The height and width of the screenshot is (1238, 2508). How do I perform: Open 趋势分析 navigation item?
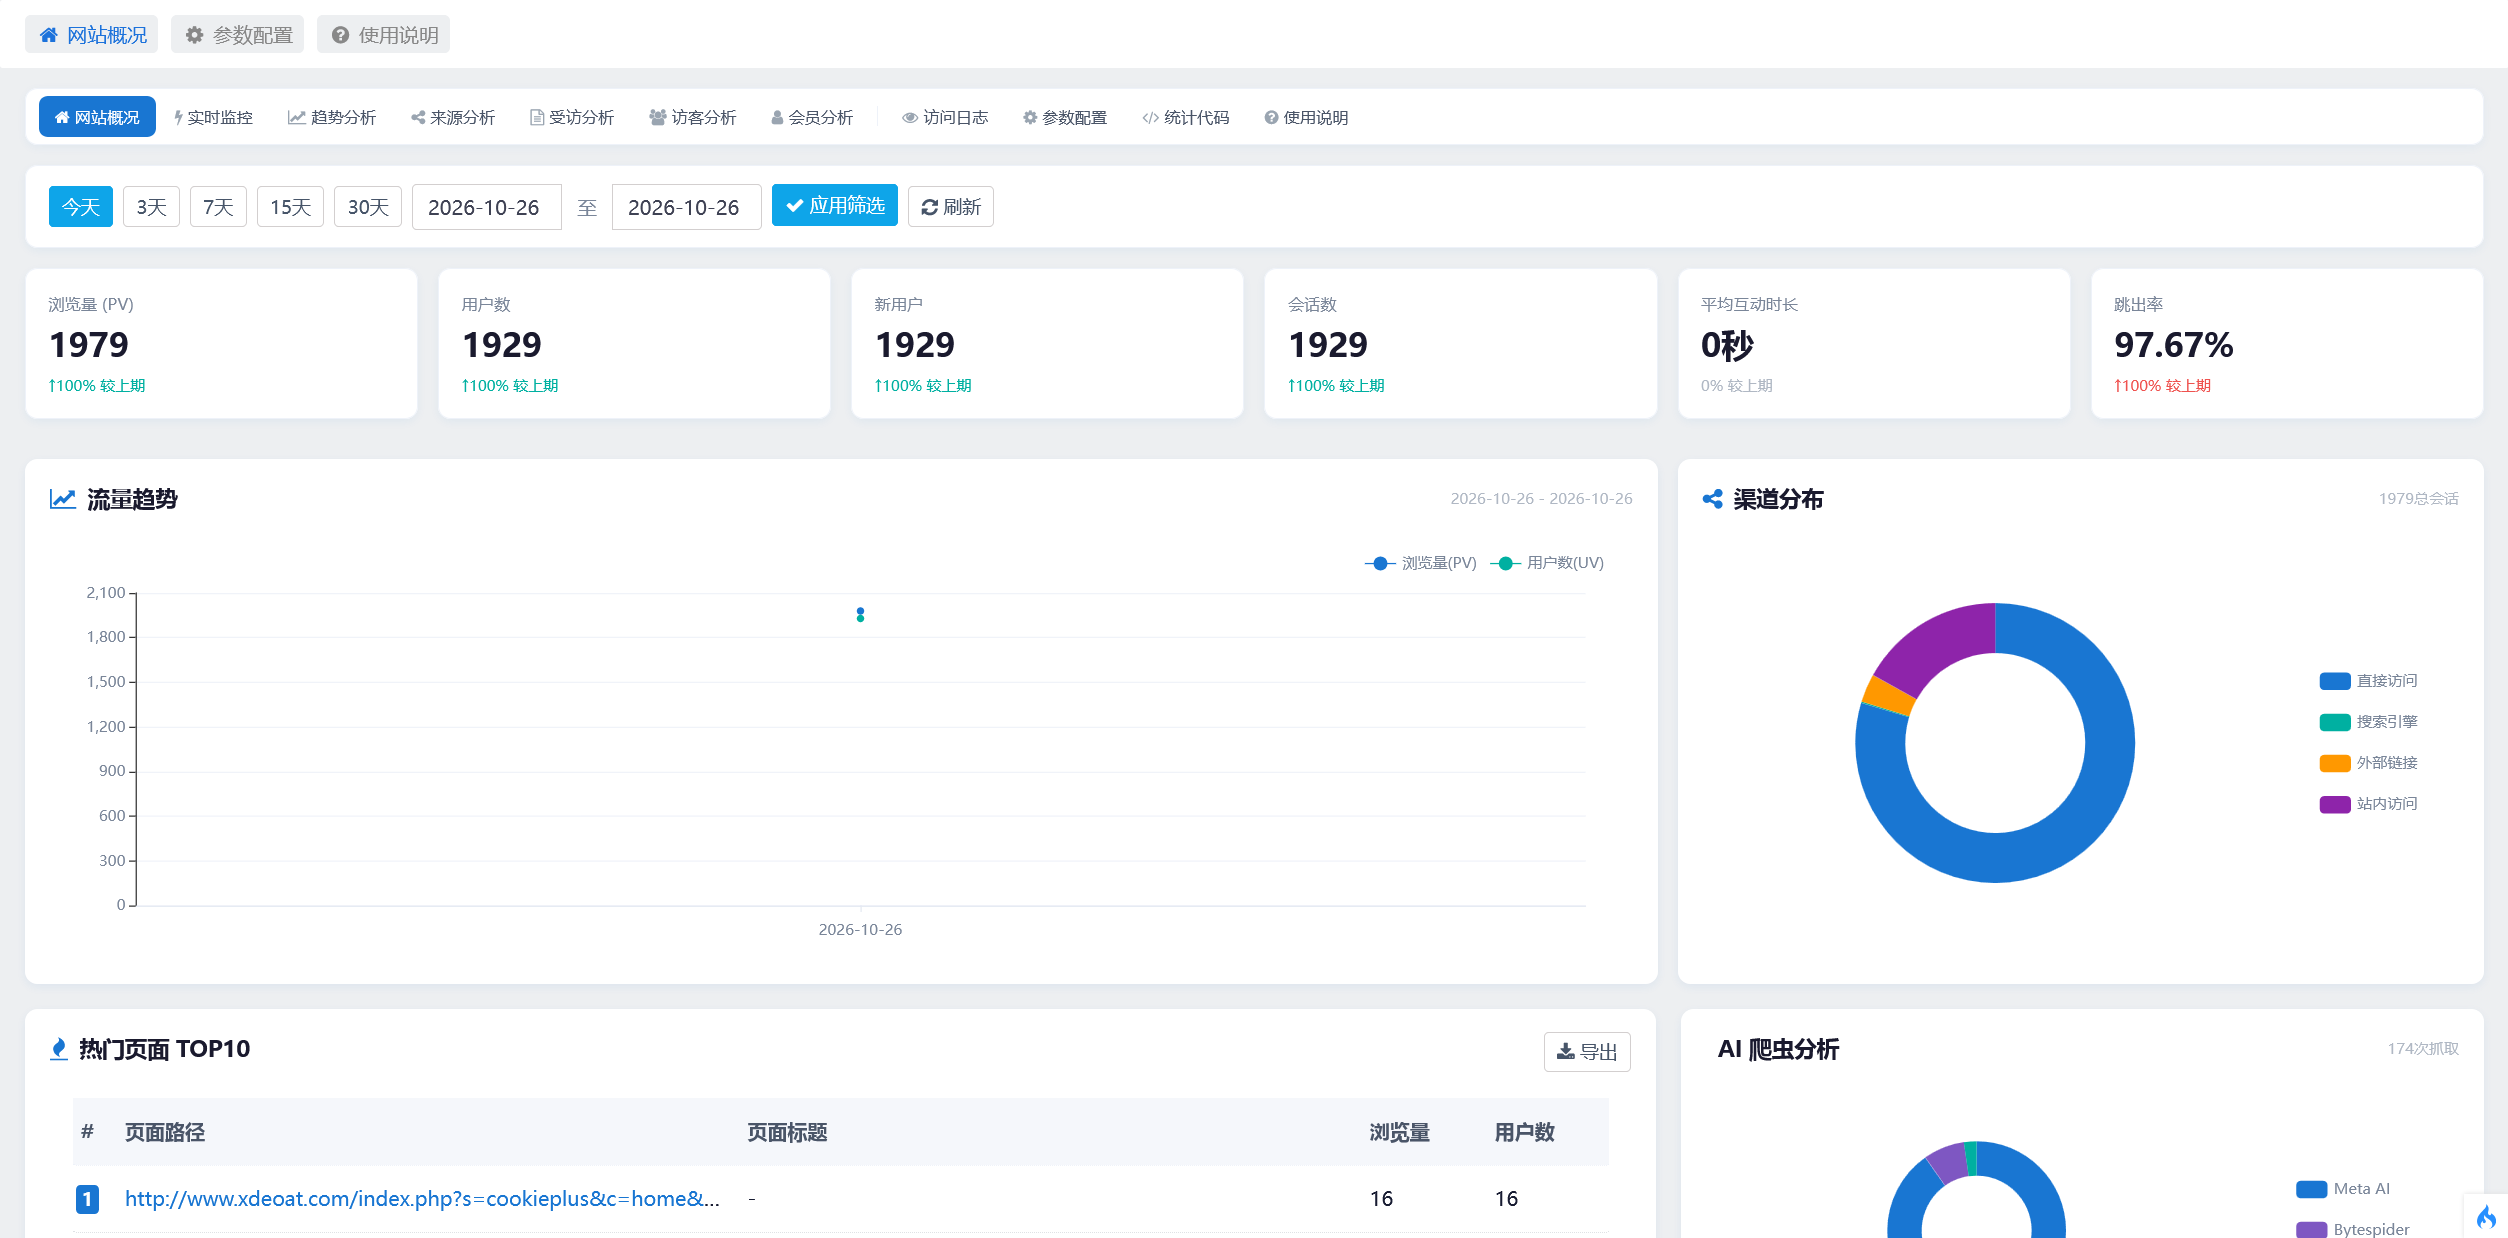coord(332,117)
